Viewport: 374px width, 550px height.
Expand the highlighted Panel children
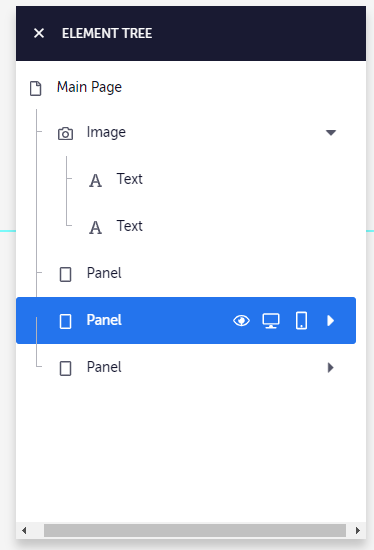point(330,321)
